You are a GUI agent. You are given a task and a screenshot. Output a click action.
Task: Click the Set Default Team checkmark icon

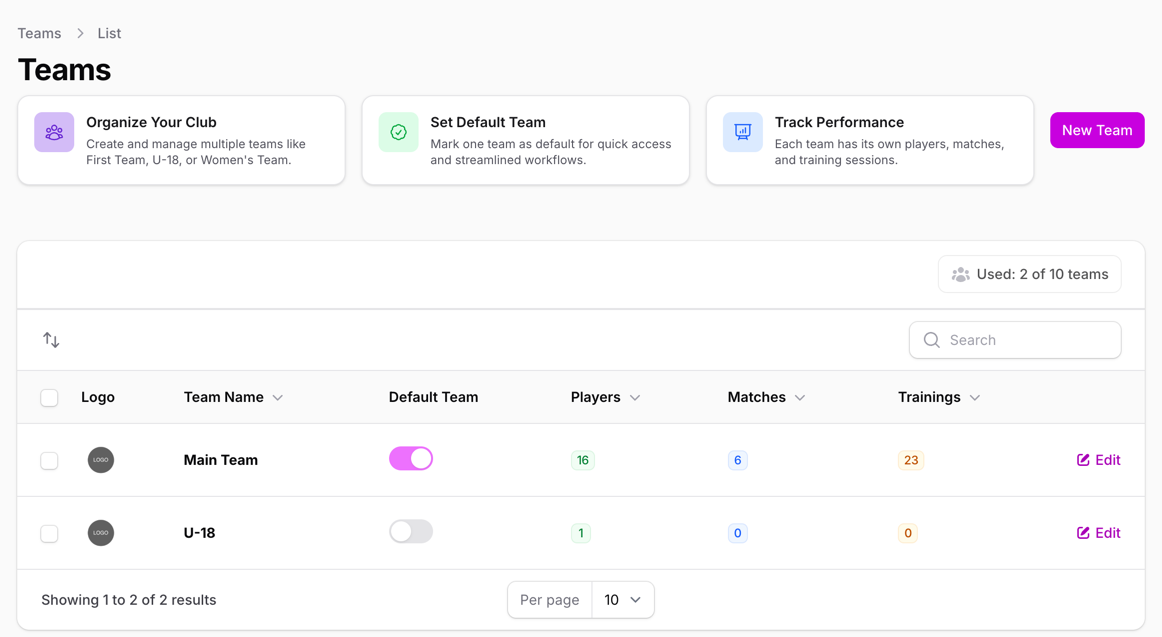pyautogui.click(x=398, y=132)
